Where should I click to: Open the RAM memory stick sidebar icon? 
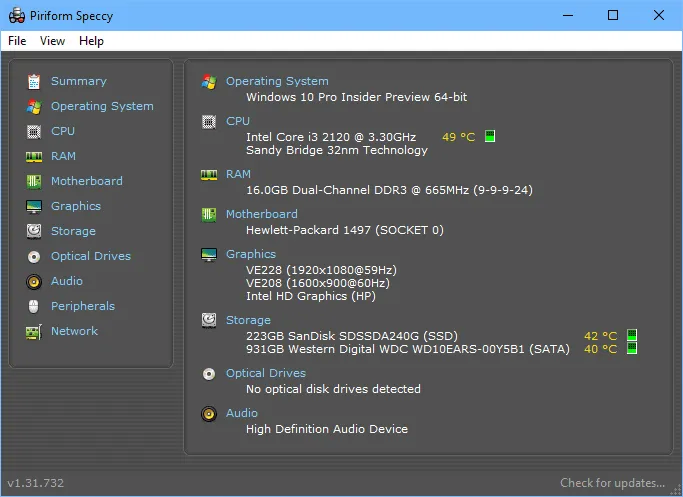coord(34,156)
